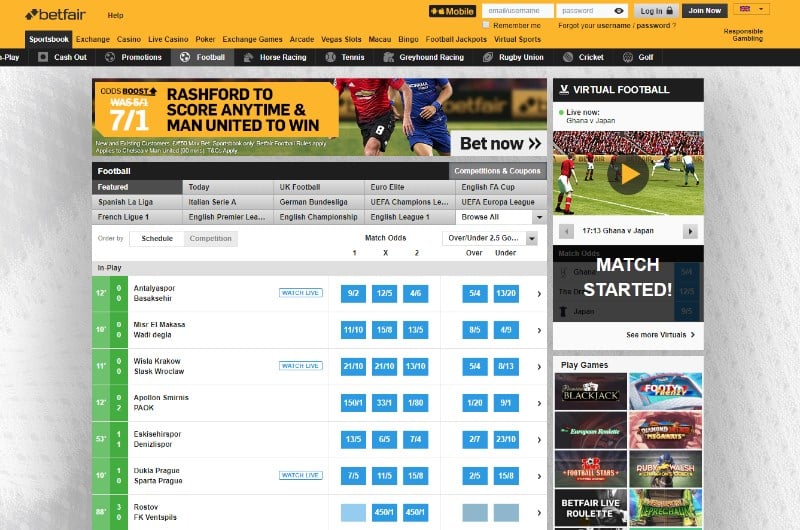Image resolution: width=800 pixels, height=530 pixels.
Task: Open Responsible Gambling link
Action: click(743, 35)
